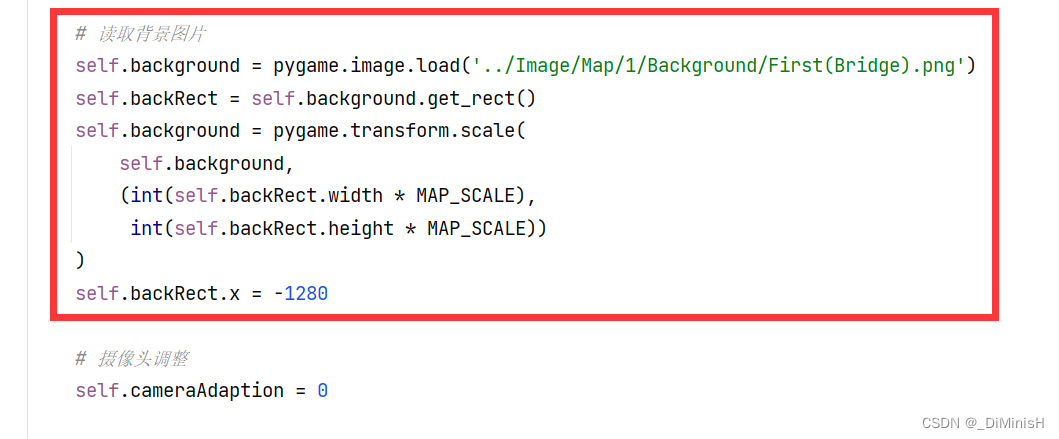1059x439 pixels.
Task: Click the lone closing parenthesis line
Action: (80, 261)
